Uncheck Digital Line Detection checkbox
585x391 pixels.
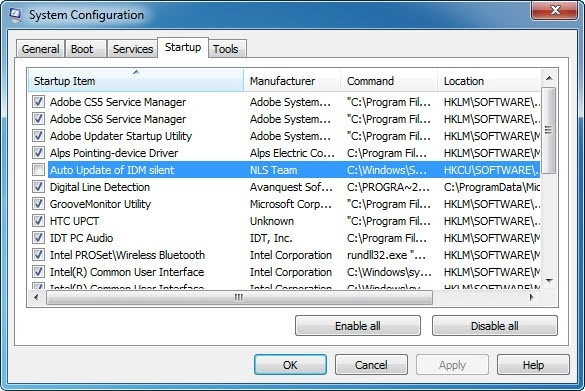tap(38, 187)
